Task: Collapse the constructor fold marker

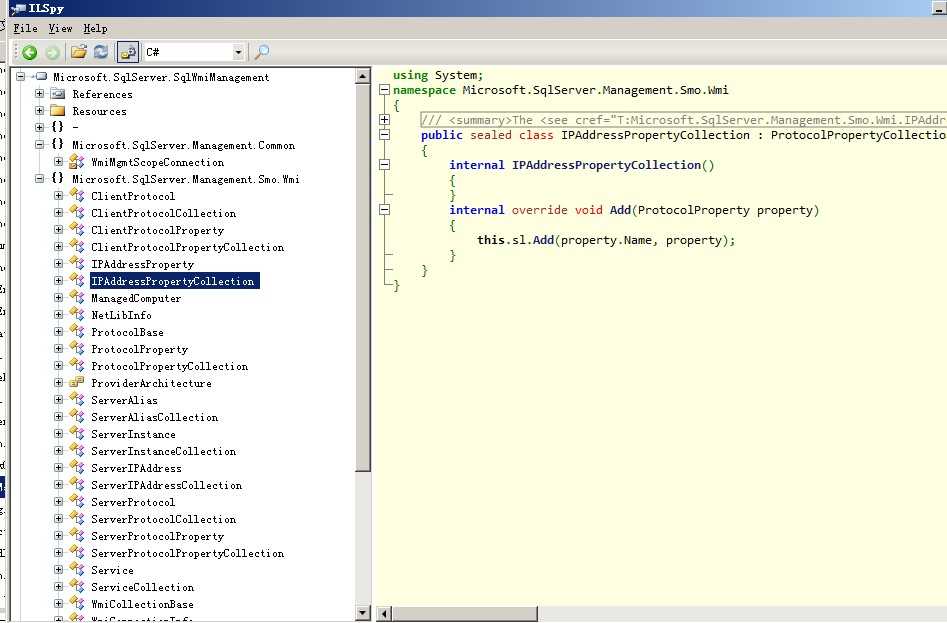Action: (x=384, y=164)
